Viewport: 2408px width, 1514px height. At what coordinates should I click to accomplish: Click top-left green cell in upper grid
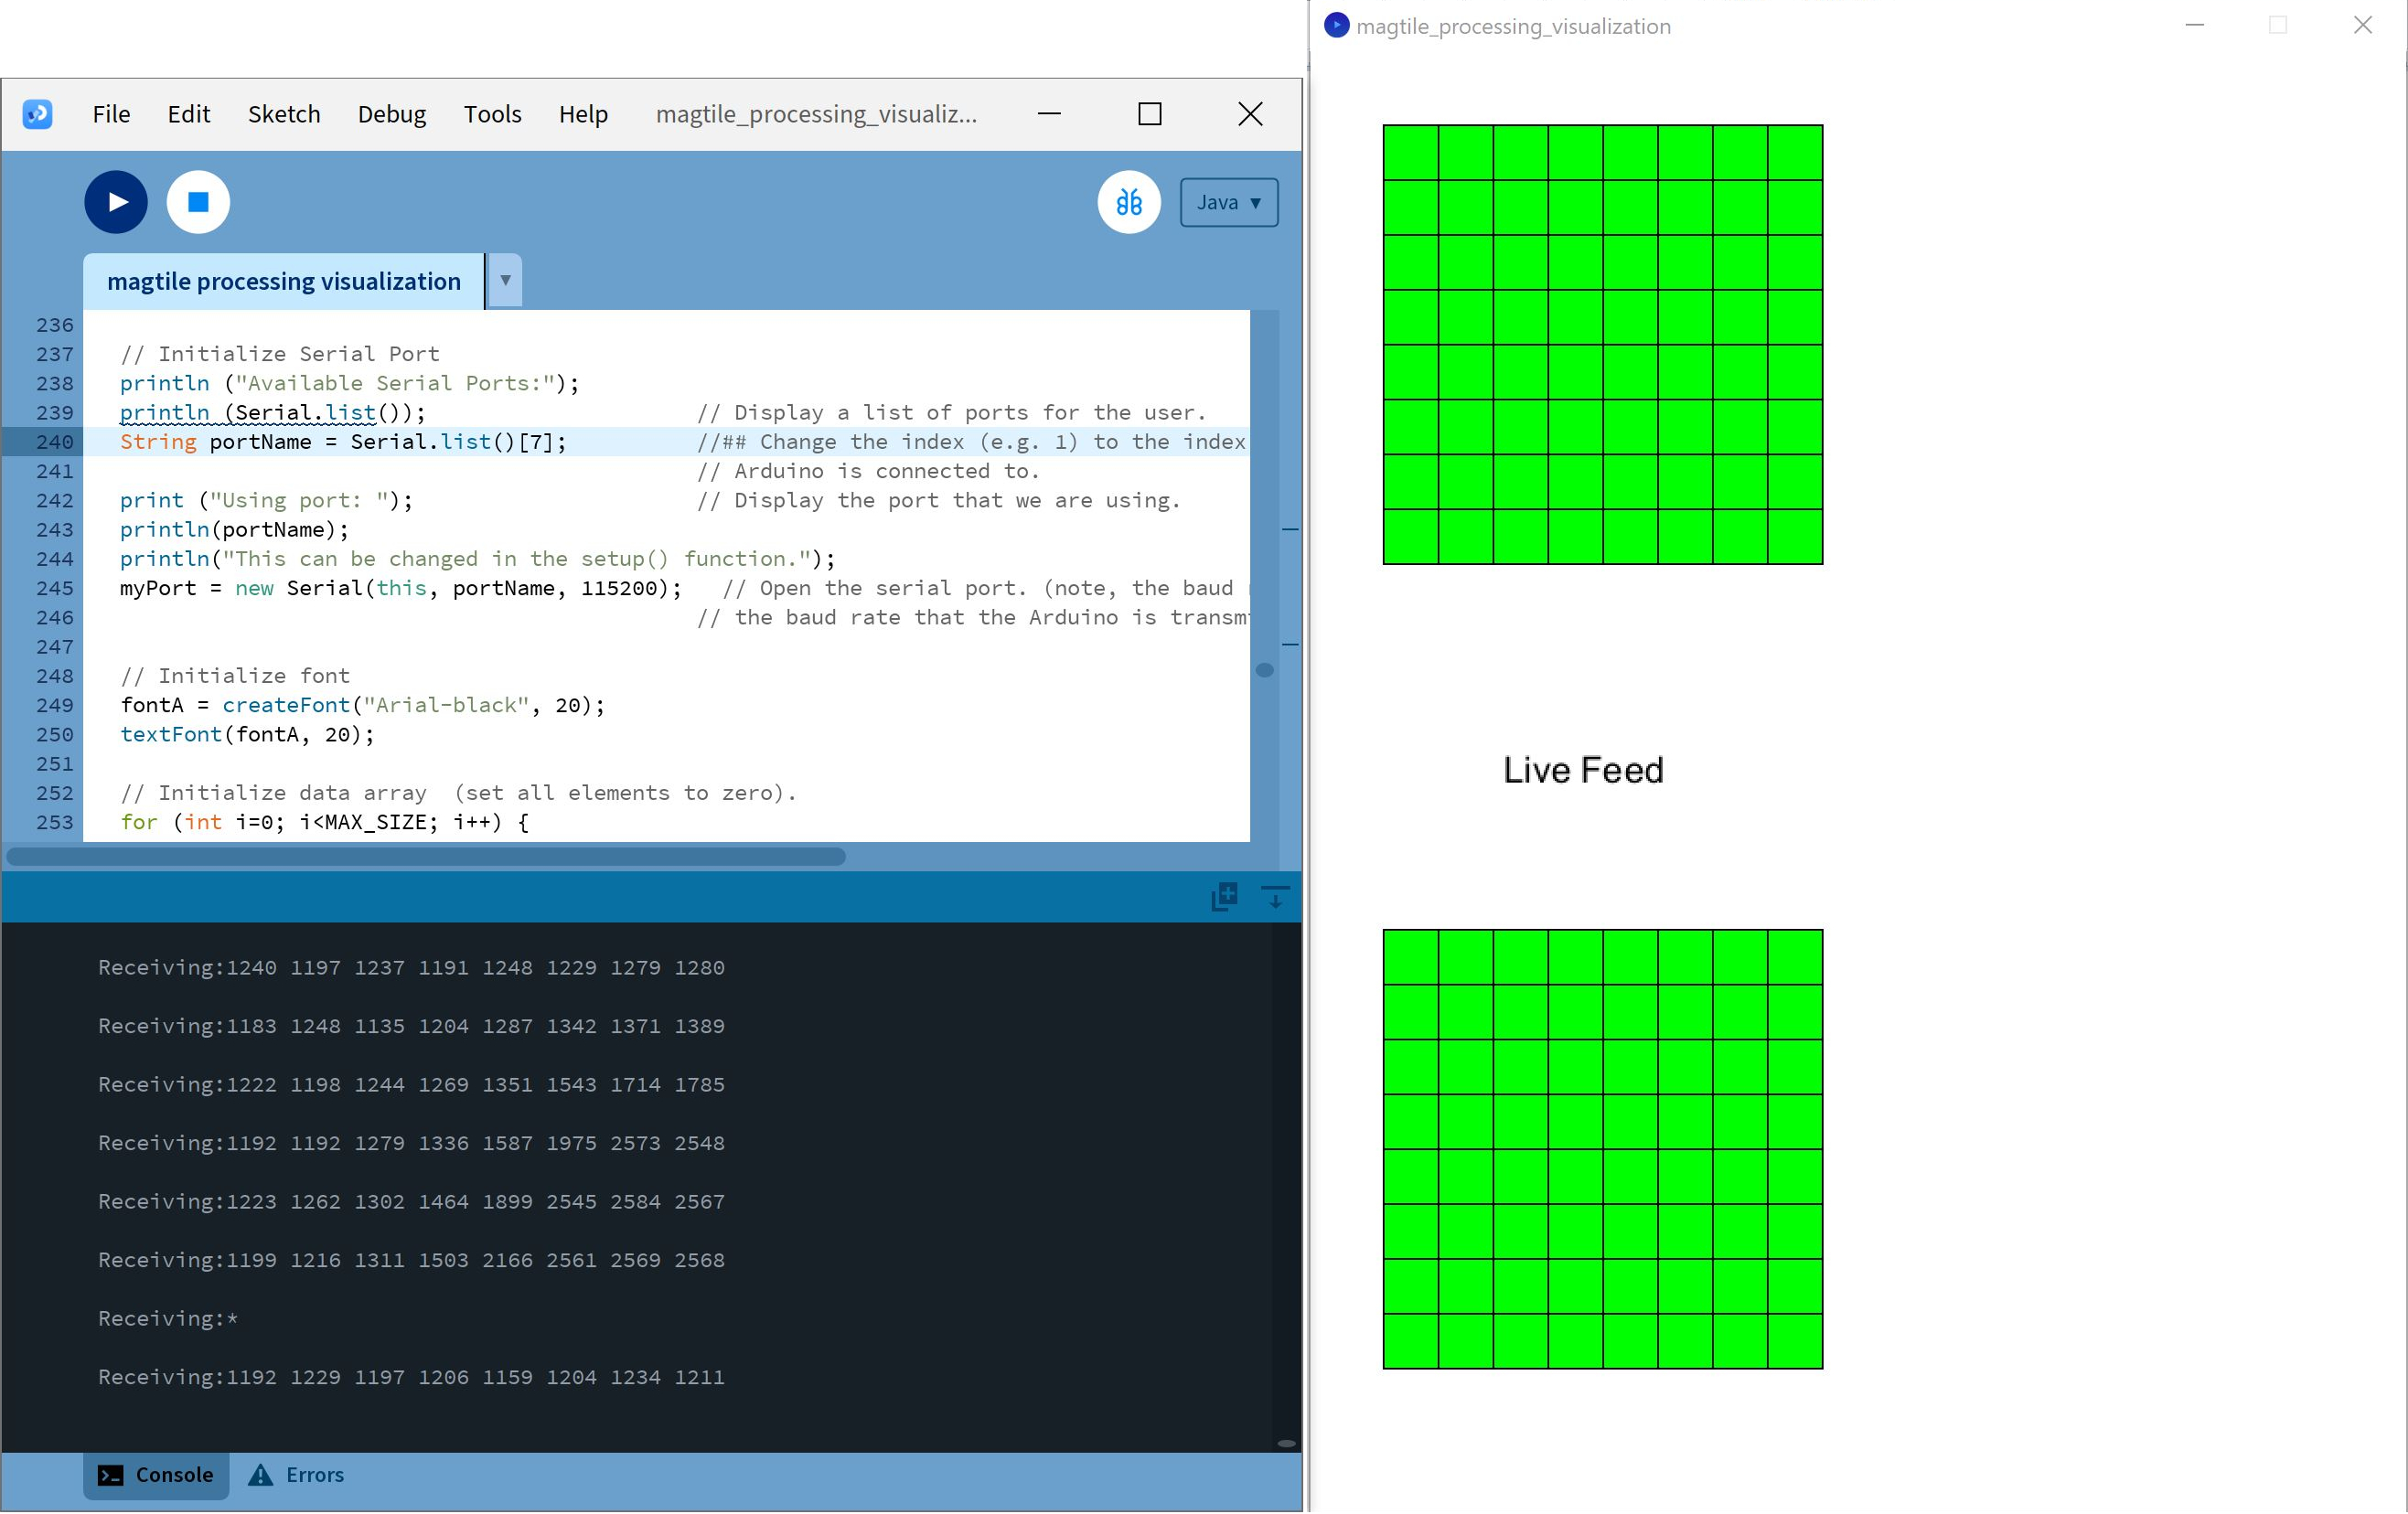1411,153
